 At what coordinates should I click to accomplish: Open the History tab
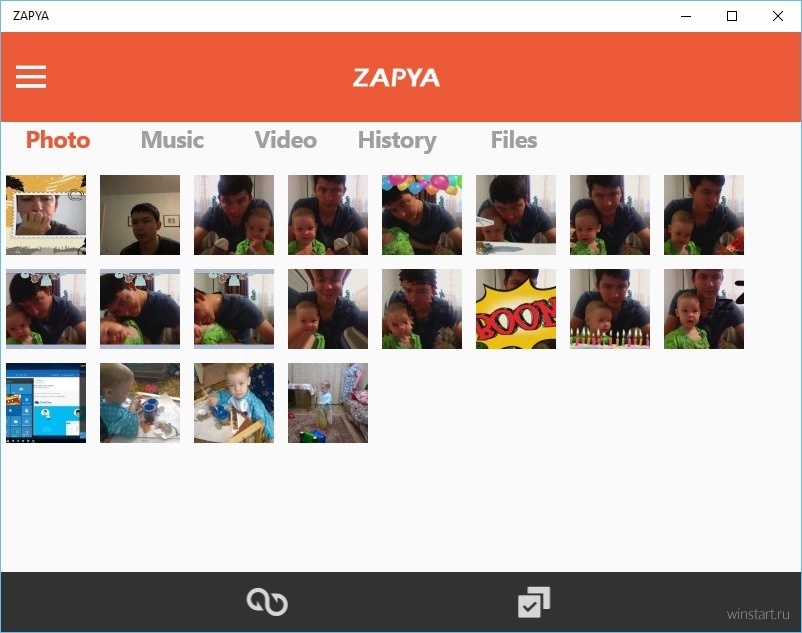(x=397, y=141)
